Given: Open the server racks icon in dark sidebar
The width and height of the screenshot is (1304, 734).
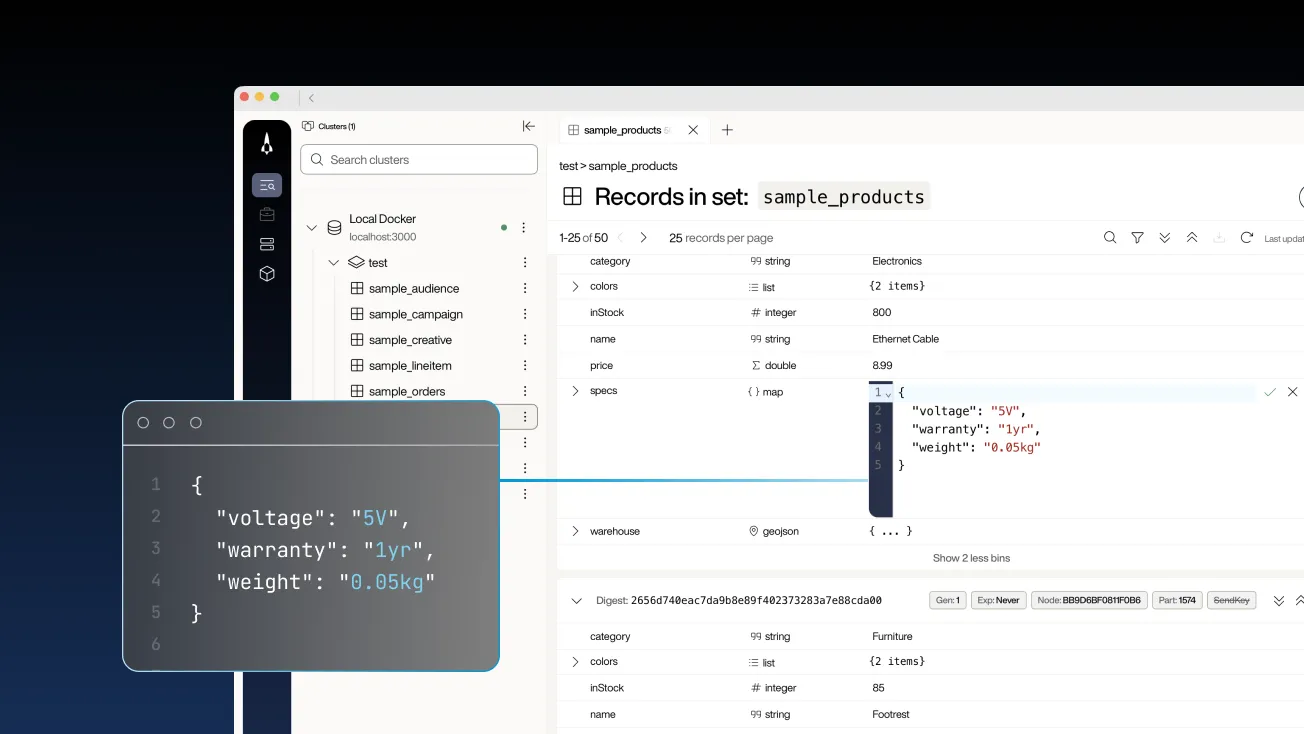Looking at the screenshot, I should (x=266, y=243).
